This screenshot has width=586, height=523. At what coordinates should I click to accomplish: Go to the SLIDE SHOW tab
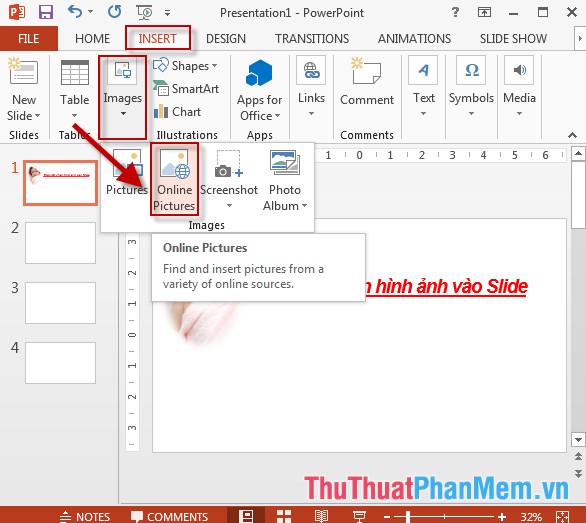coord(513,39)
